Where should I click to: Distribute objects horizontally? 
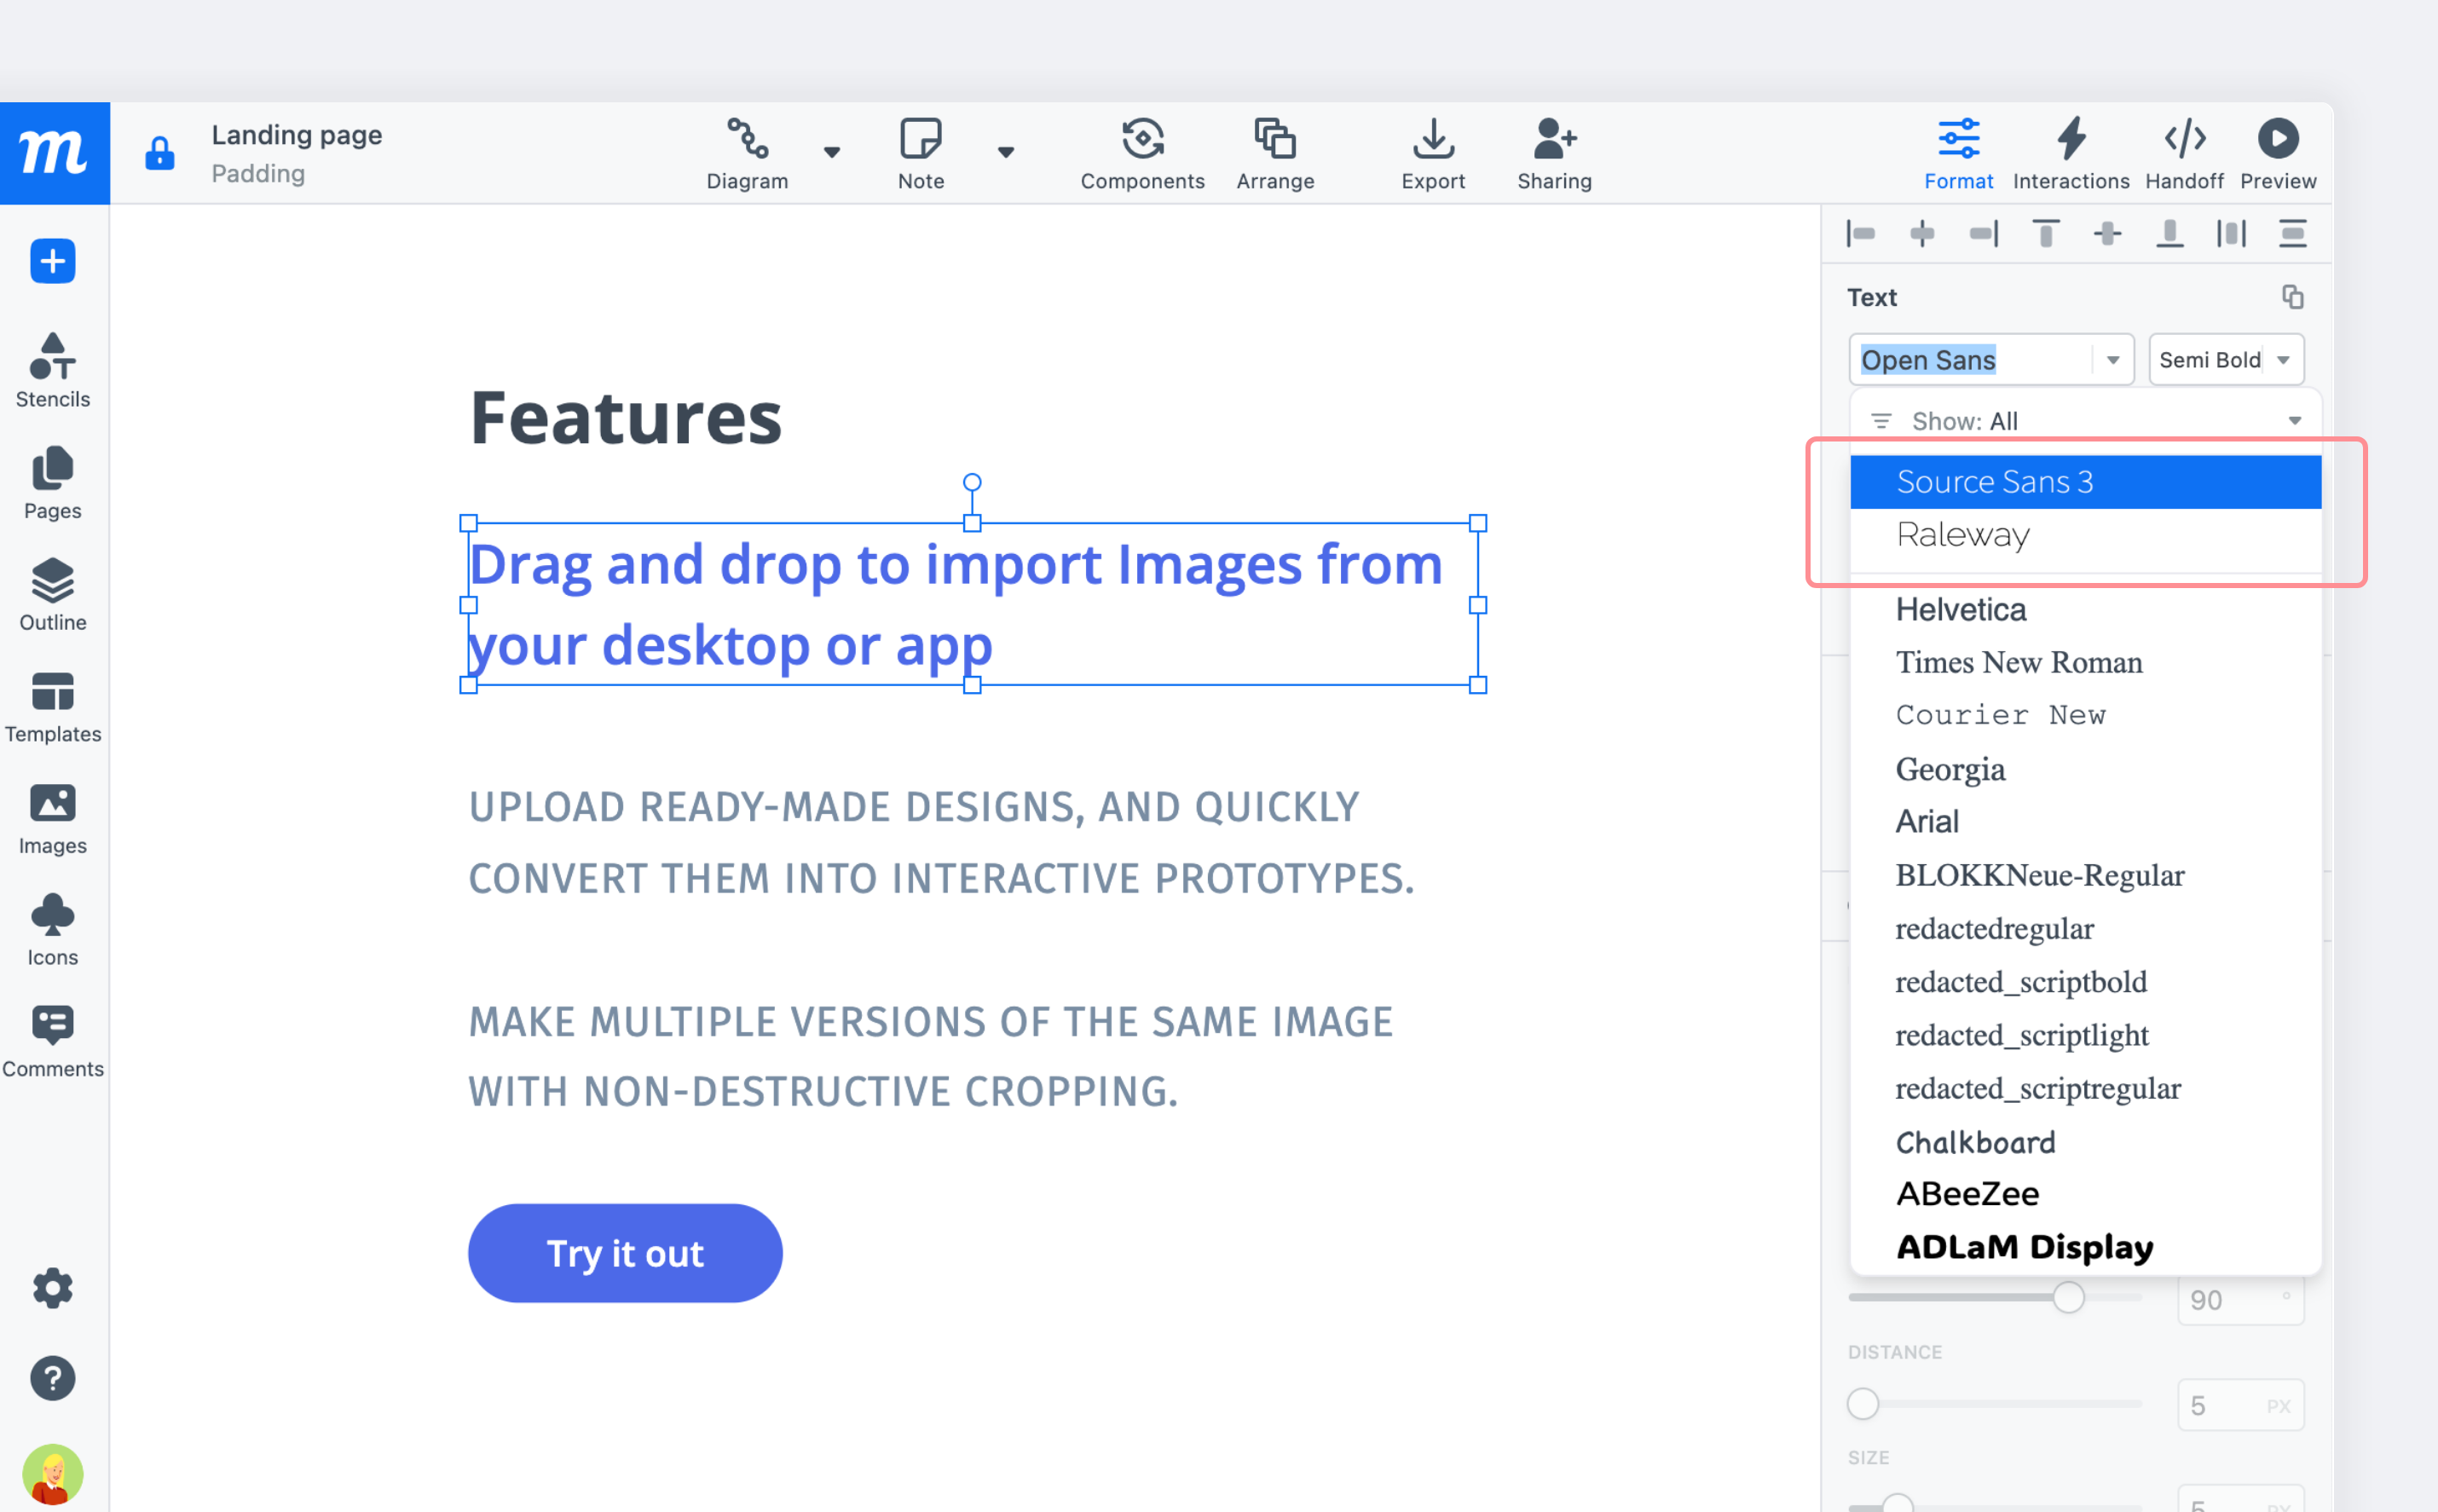(2231, 234)
